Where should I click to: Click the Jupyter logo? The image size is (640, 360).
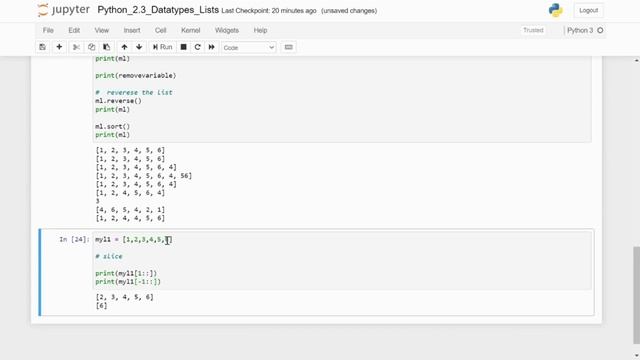(63, 10)
